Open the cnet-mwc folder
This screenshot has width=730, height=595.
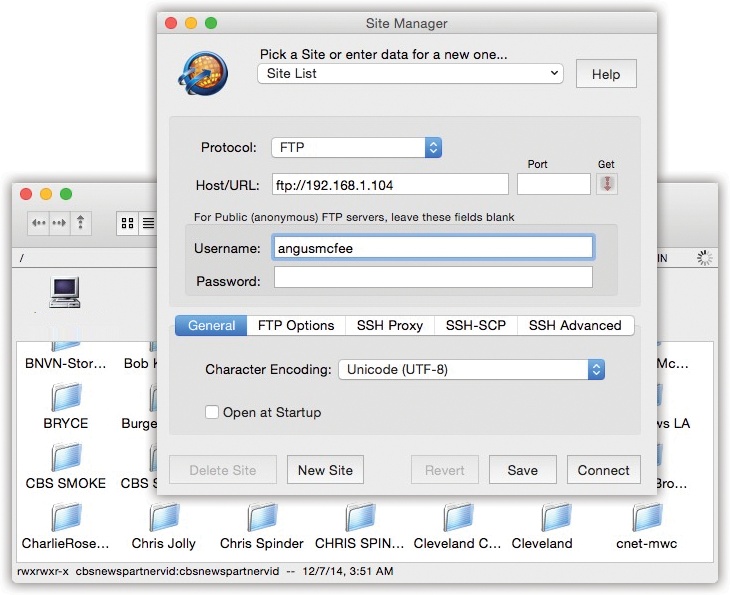click(647, 517)
